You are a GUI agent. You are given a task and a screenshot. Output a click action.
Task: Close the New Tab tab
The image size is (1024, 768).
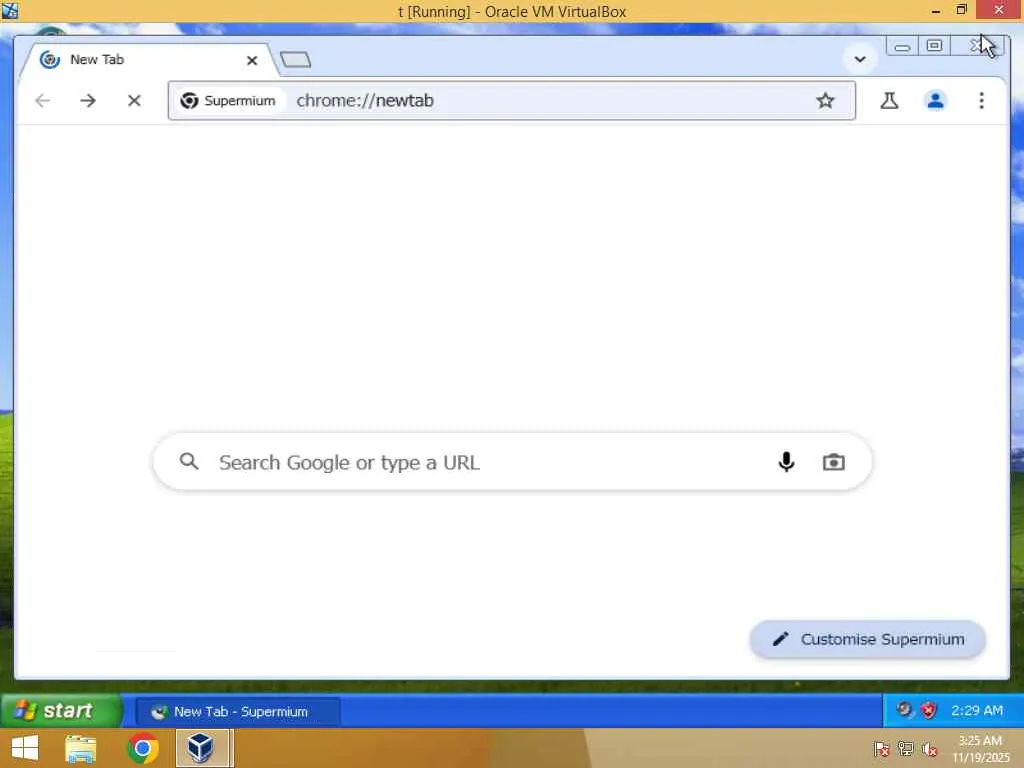[x=252, y=61]
